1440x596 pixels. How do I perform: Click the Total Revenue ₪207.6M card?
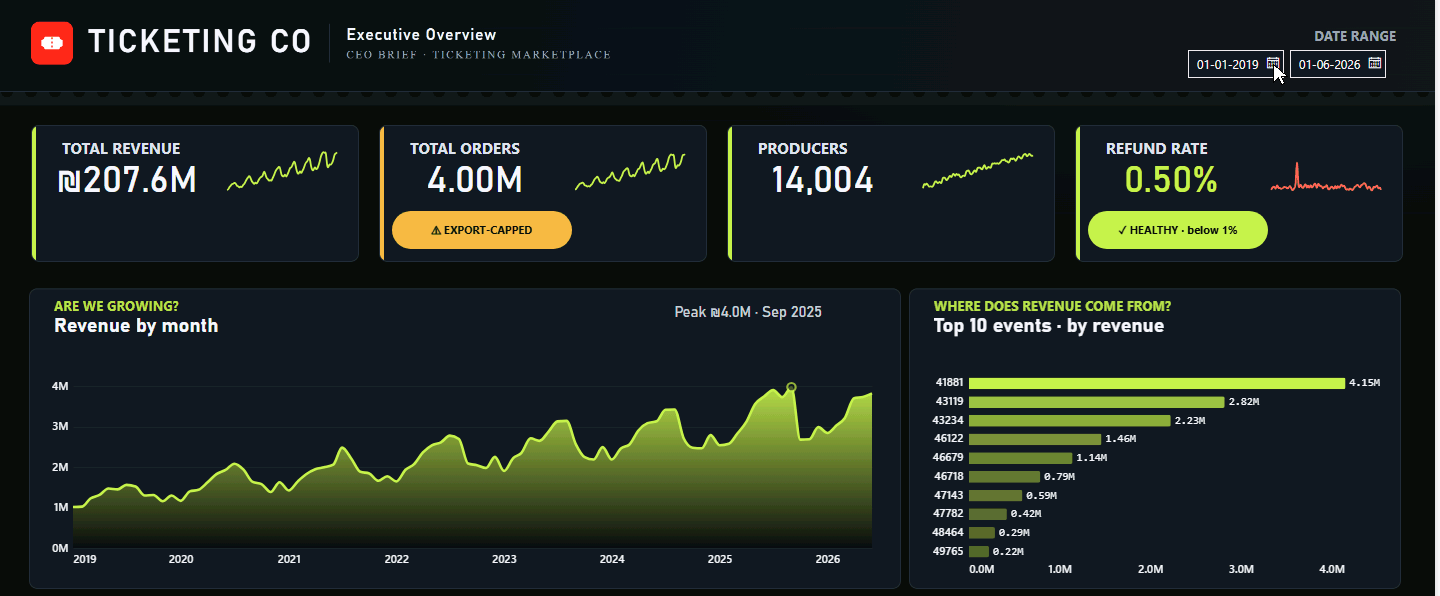pyautogui.click(x=195, y=194)
